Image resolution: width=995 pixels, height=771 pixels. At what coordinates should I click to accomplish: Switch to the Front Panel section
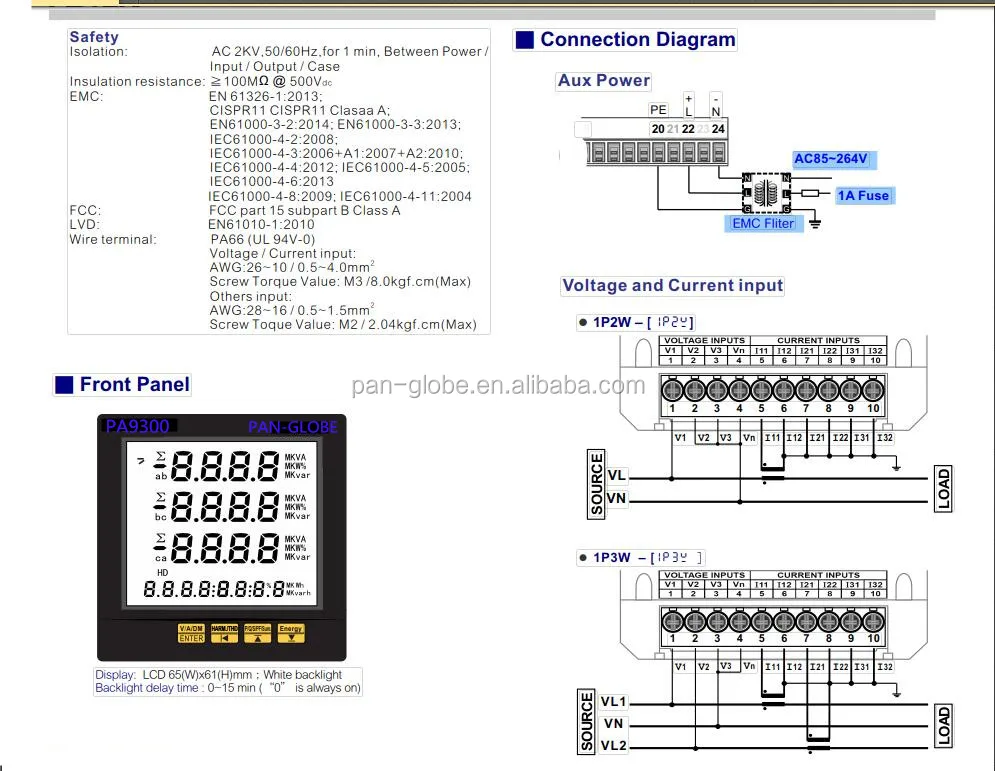pos(120,384)
